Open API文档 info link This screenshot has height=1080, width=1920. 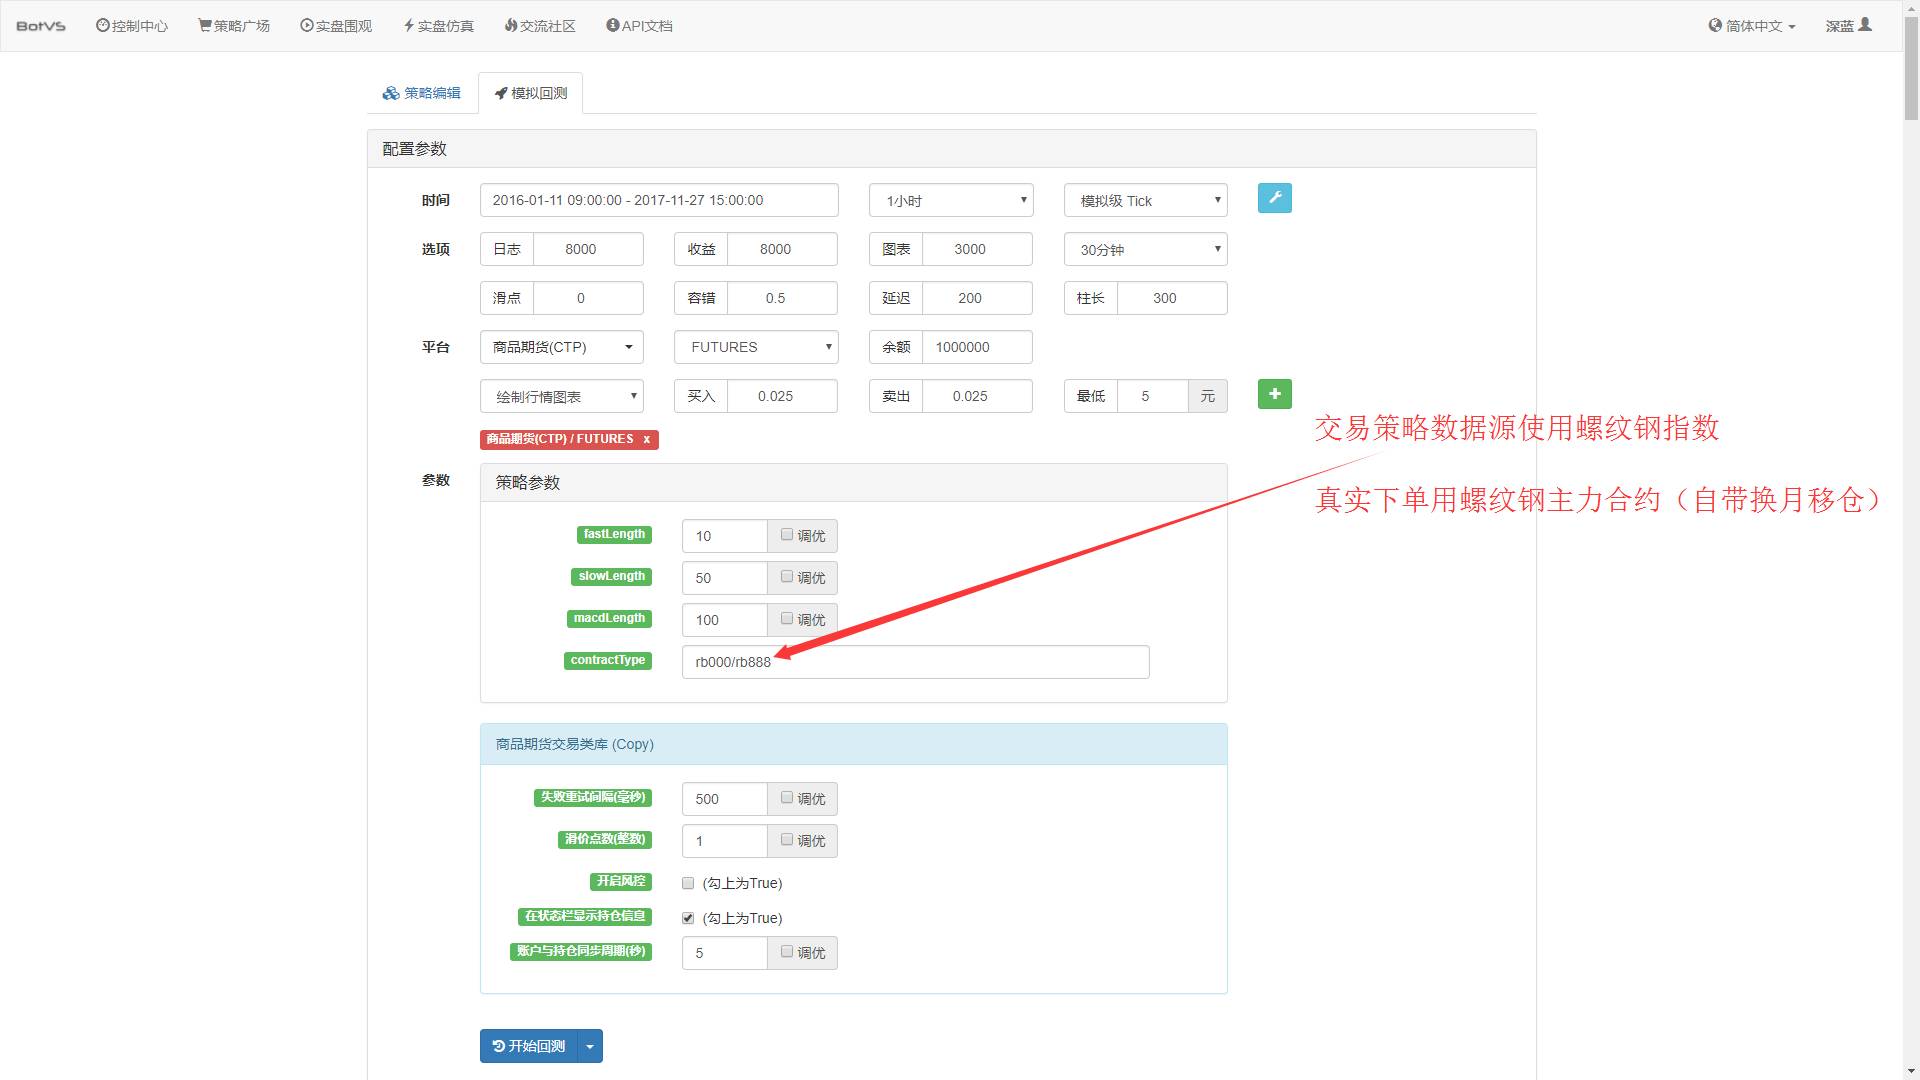coord(639,26)
